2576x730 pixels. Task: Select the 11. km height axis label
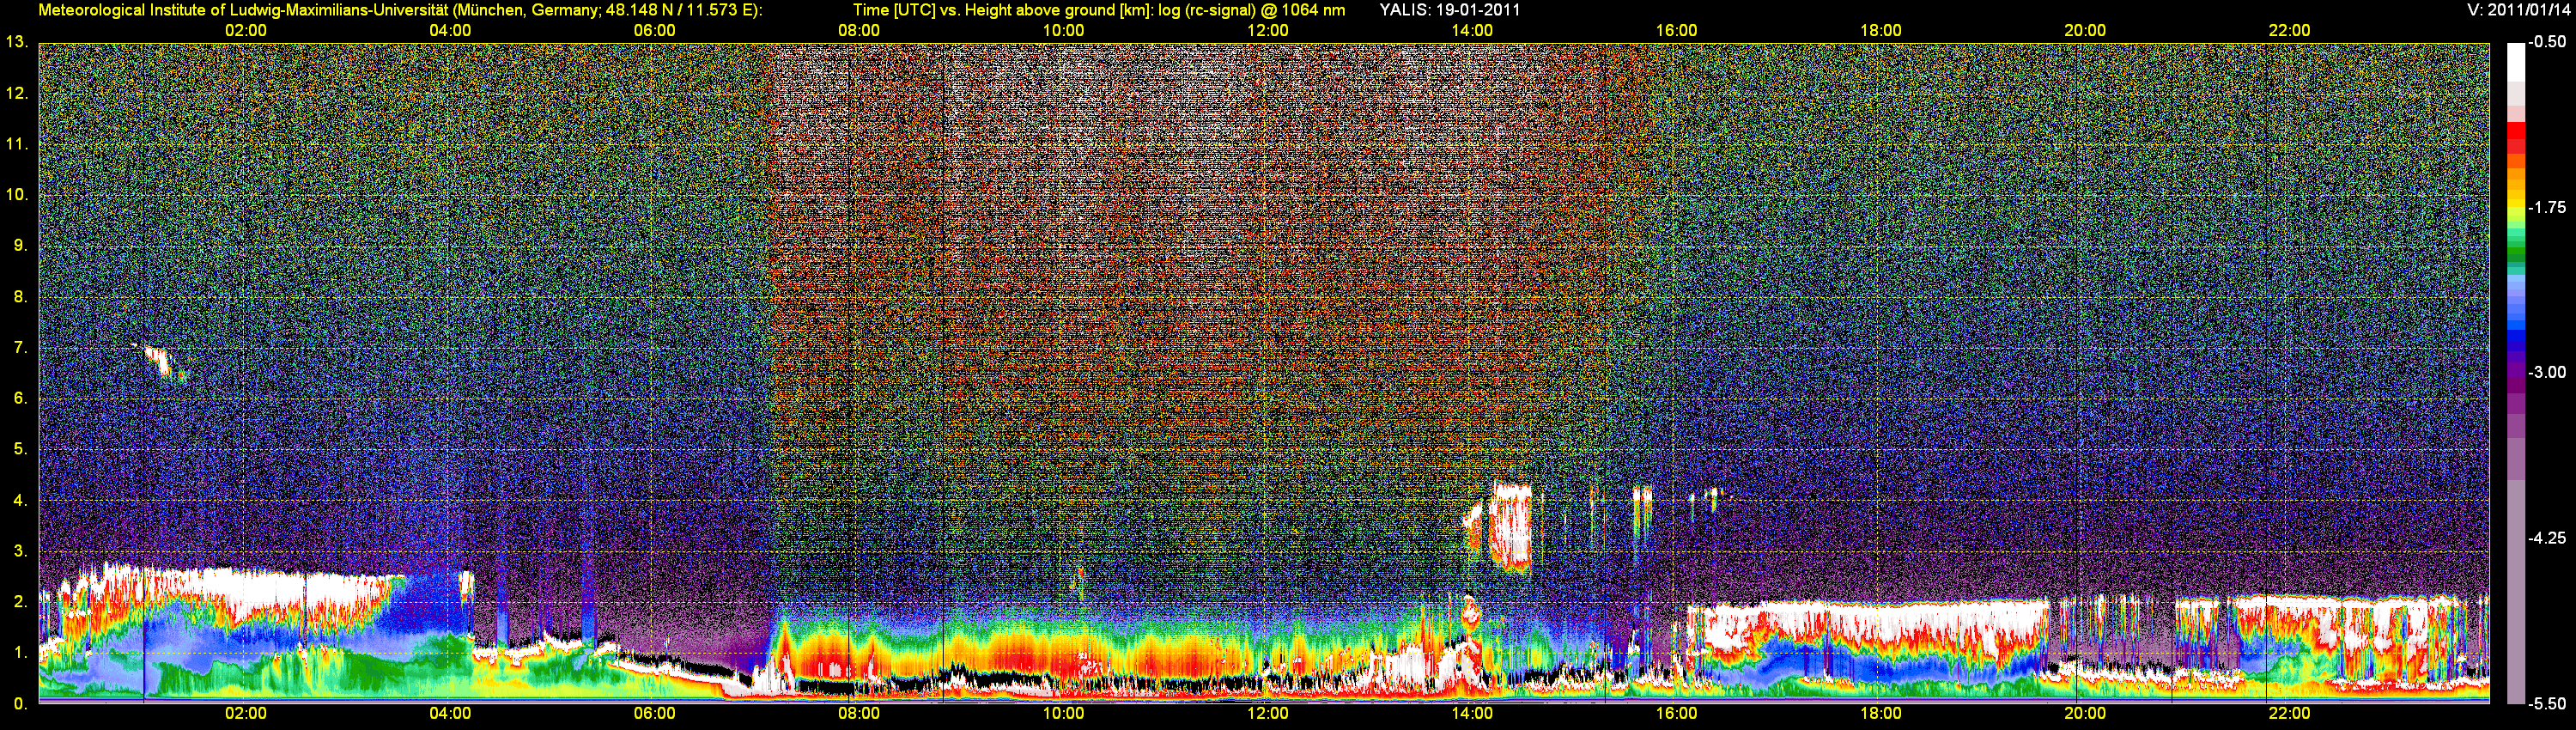point(16,144)
